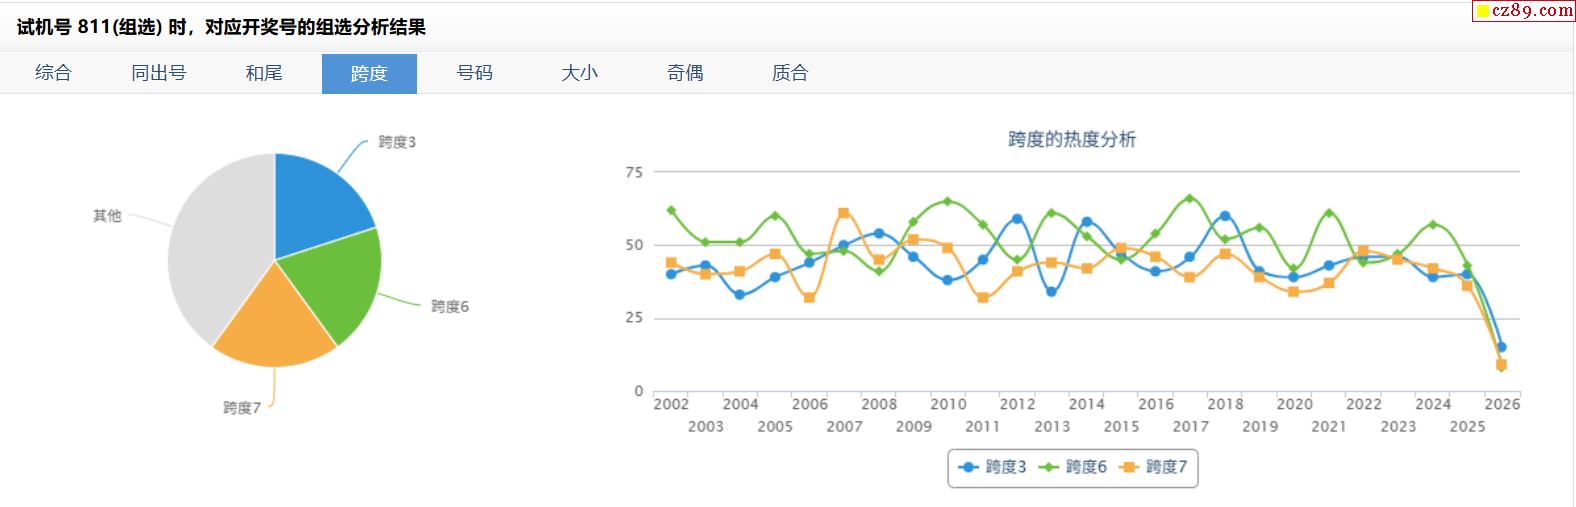Click the blue 跨度3 point at 2018
The height and width of the screenshot is (507, 1576).
pyautogui.click(x=1225, y=216)
